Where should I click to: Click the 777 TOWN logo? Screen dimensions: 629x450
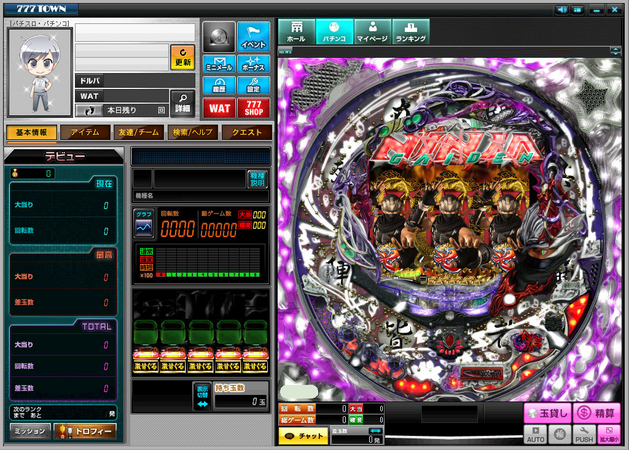click(41, 9)
